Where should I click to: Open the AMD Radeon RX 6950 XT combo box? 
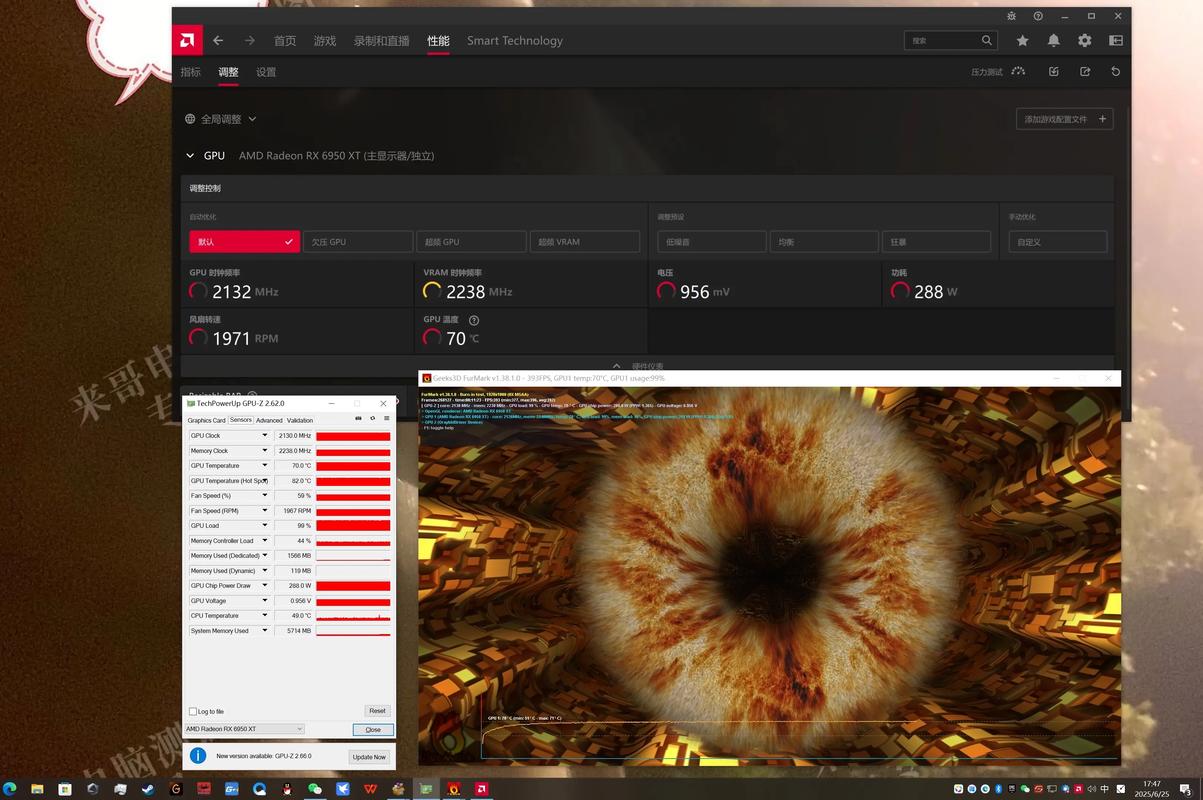coord(244,729)
